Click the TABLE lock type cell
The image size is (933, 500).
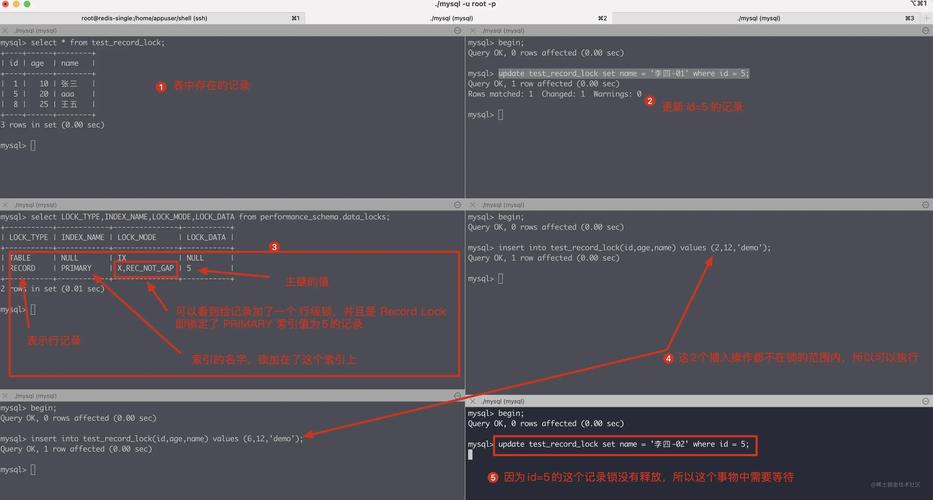coord(20,258)
